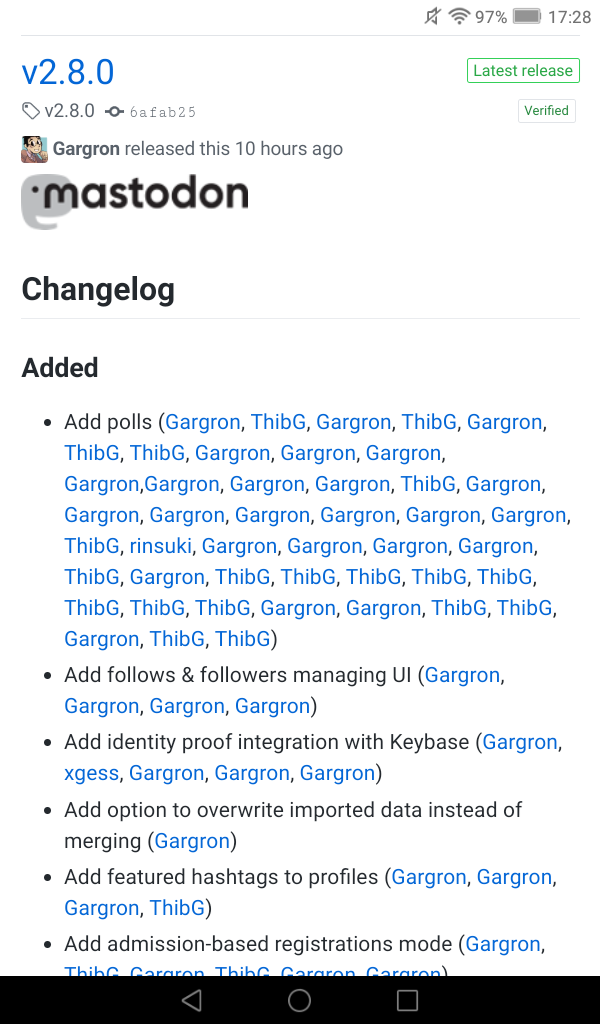Open first Gargron link for Keybase integration

click(x=520, y=742)
